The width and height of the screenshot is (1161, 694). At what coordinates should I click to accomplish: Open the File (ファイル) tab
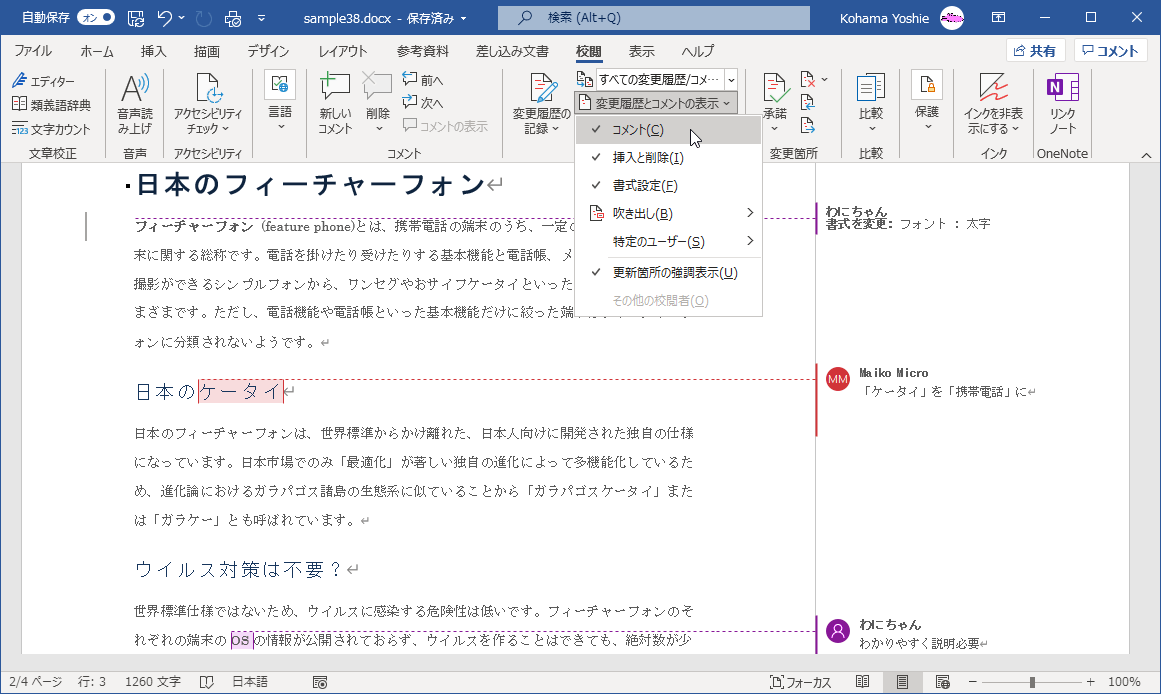(x=33, y=52)
